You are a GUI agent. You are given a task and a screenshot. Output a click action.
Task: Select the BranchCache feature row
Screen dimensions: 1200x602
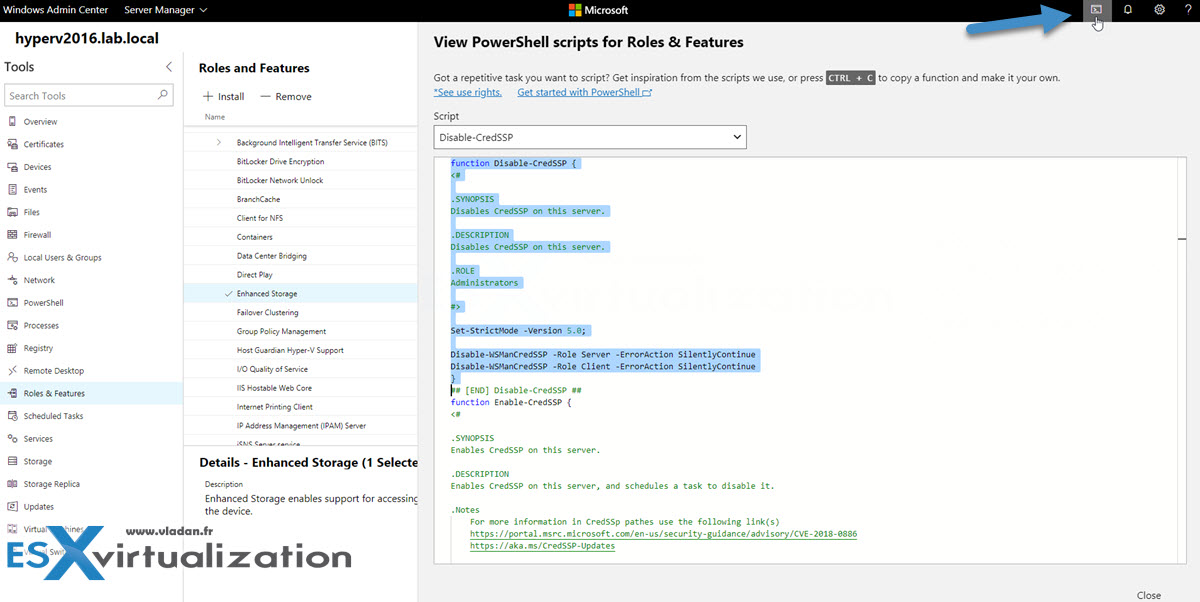click(300, 200)
